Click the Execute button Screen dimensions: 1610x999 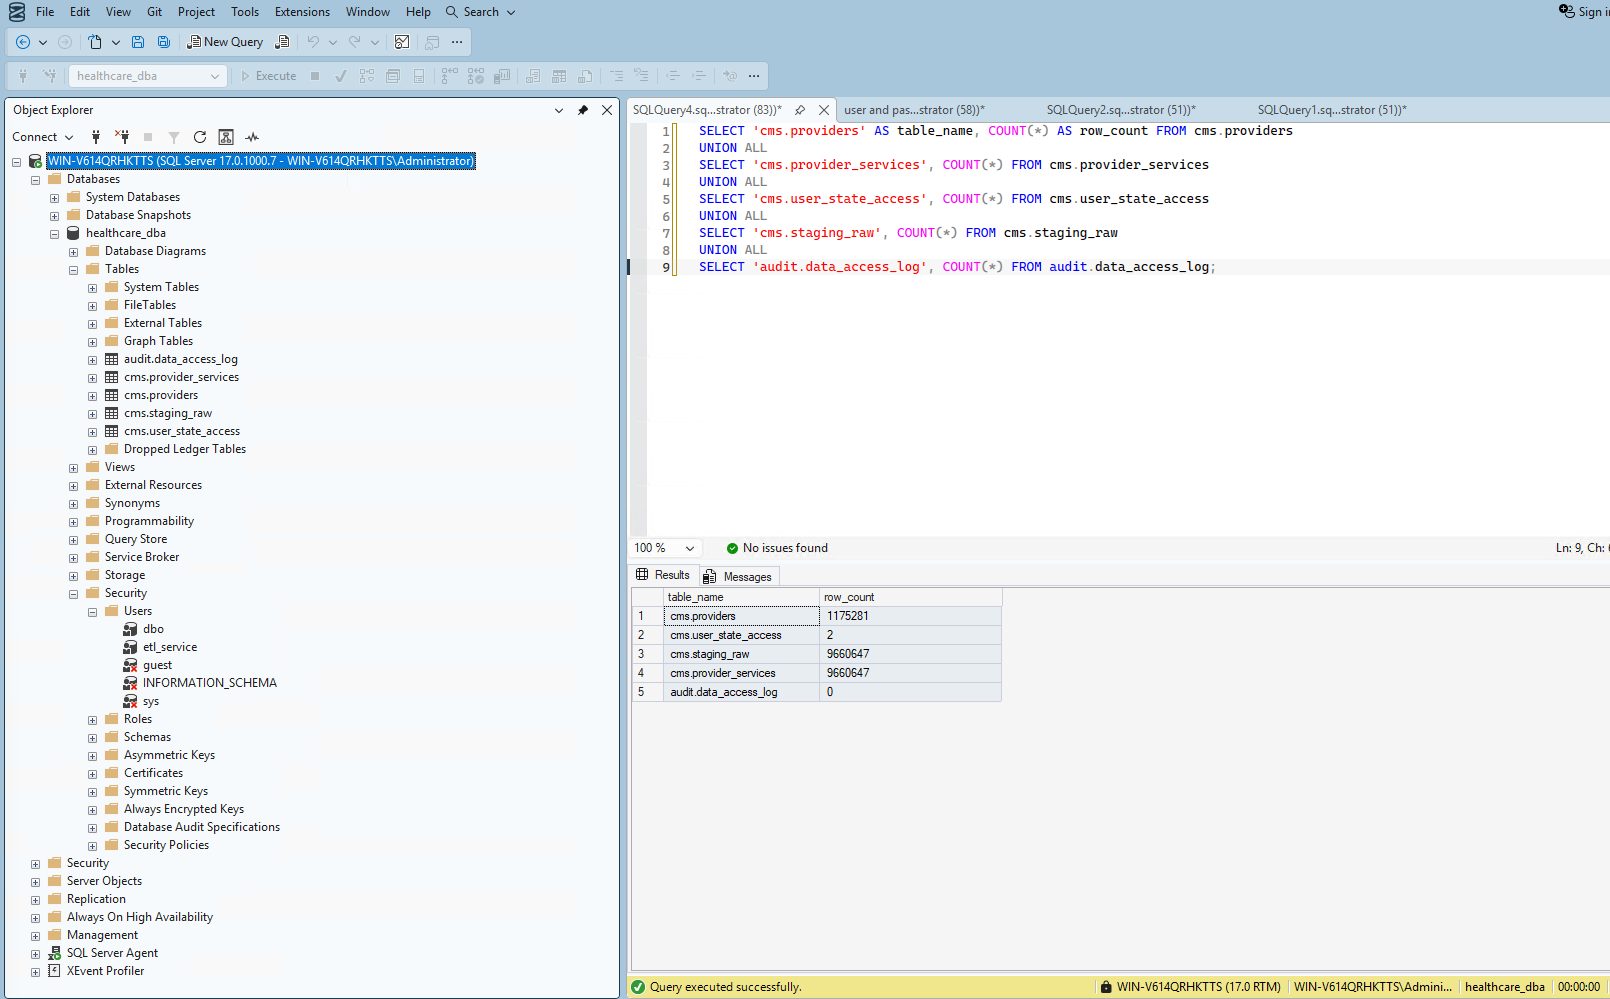pyautogui.click(x=268, y=76)
